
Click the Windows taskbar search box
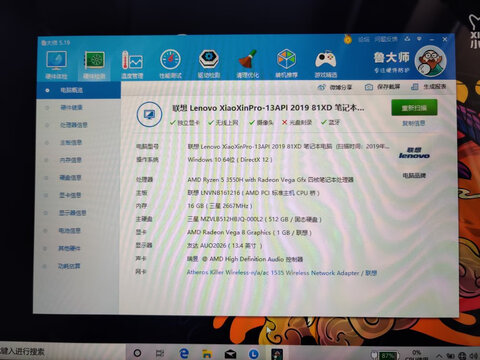tap(63, 351)
